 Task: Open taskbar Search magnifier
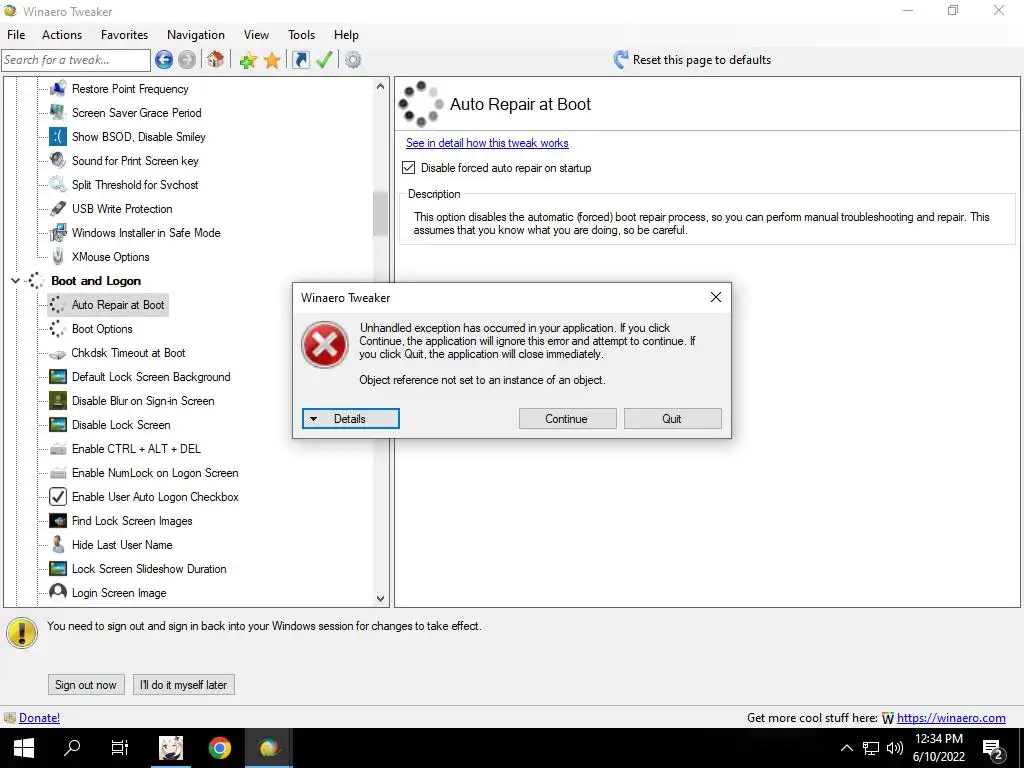pos(71,748)
